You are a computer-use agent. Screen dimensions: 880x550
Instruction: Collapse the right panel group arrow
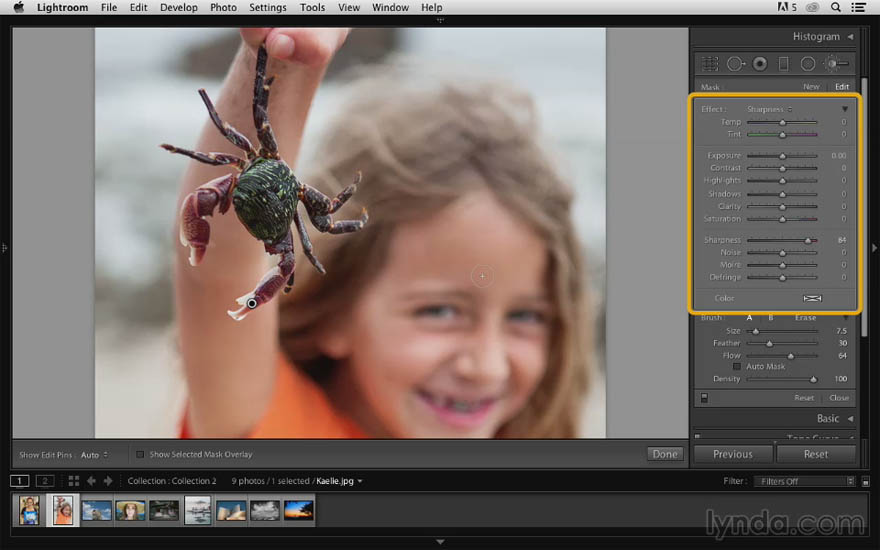click(874, 248)
